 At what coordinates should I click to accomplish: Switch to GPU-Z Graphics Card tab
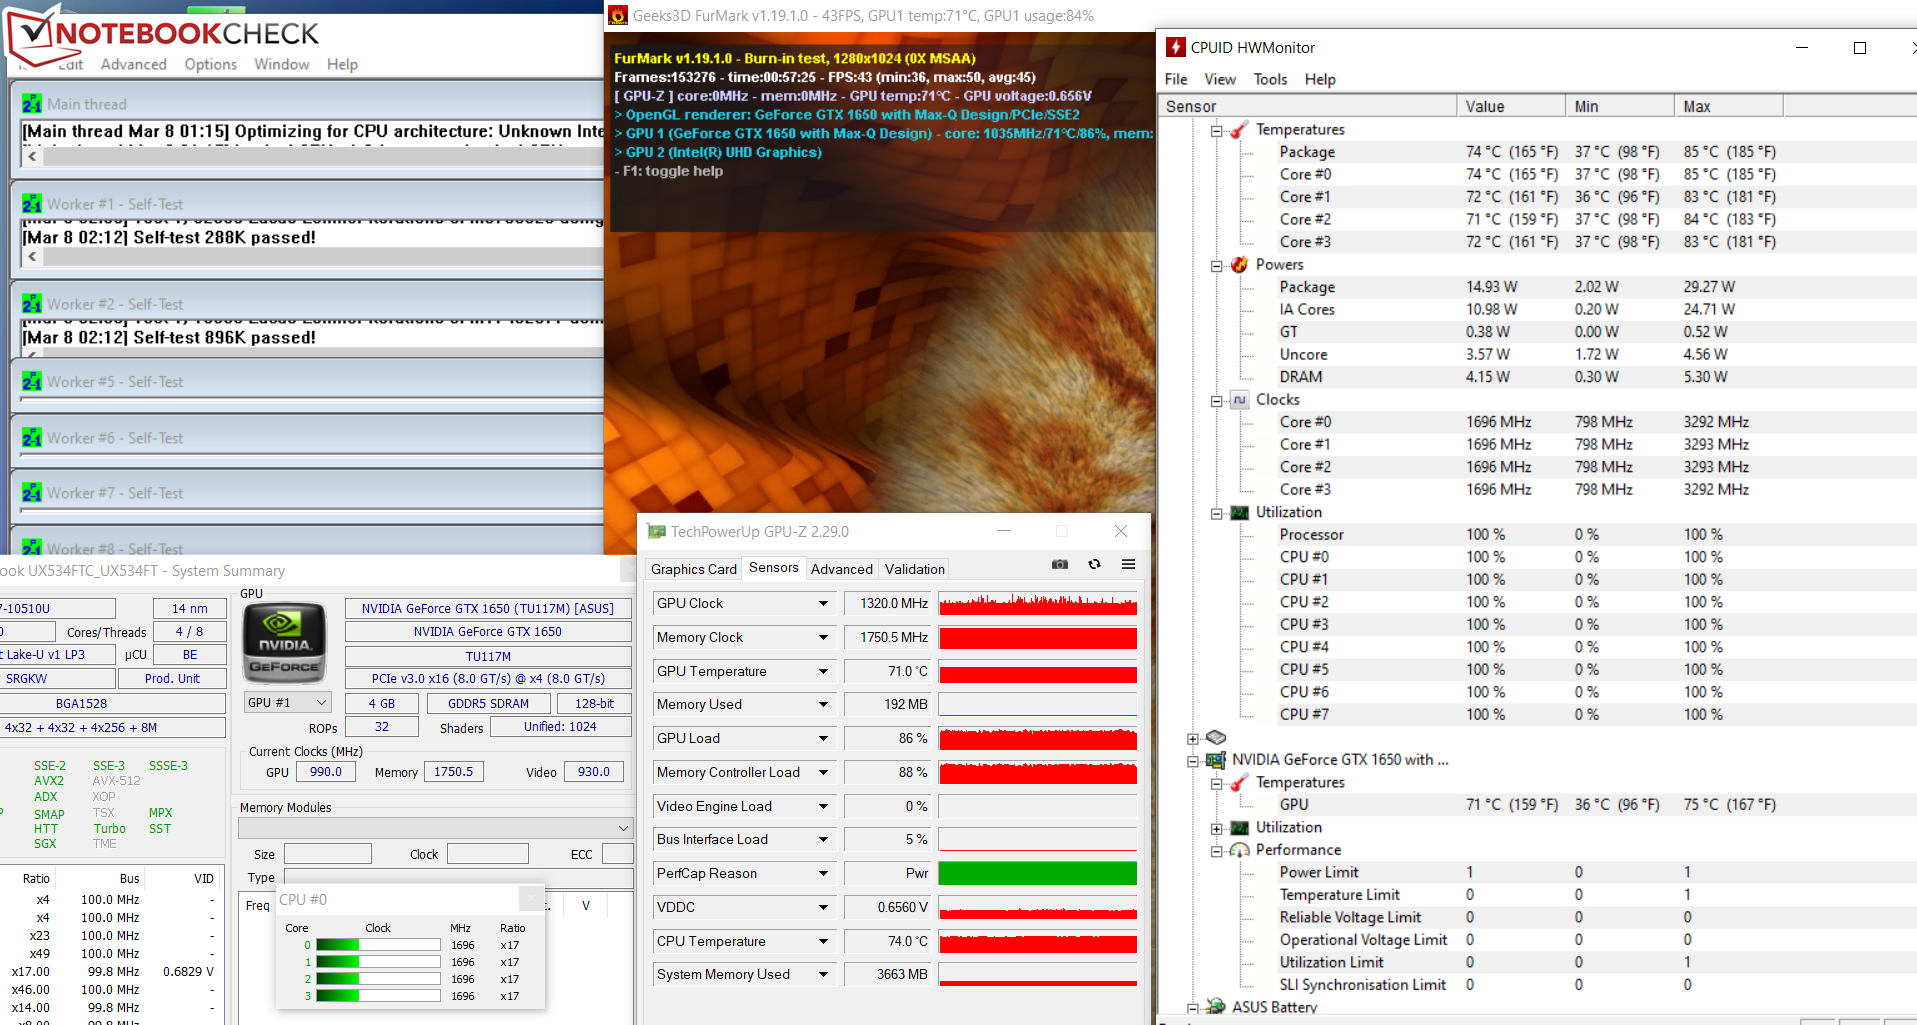point(694,569)
